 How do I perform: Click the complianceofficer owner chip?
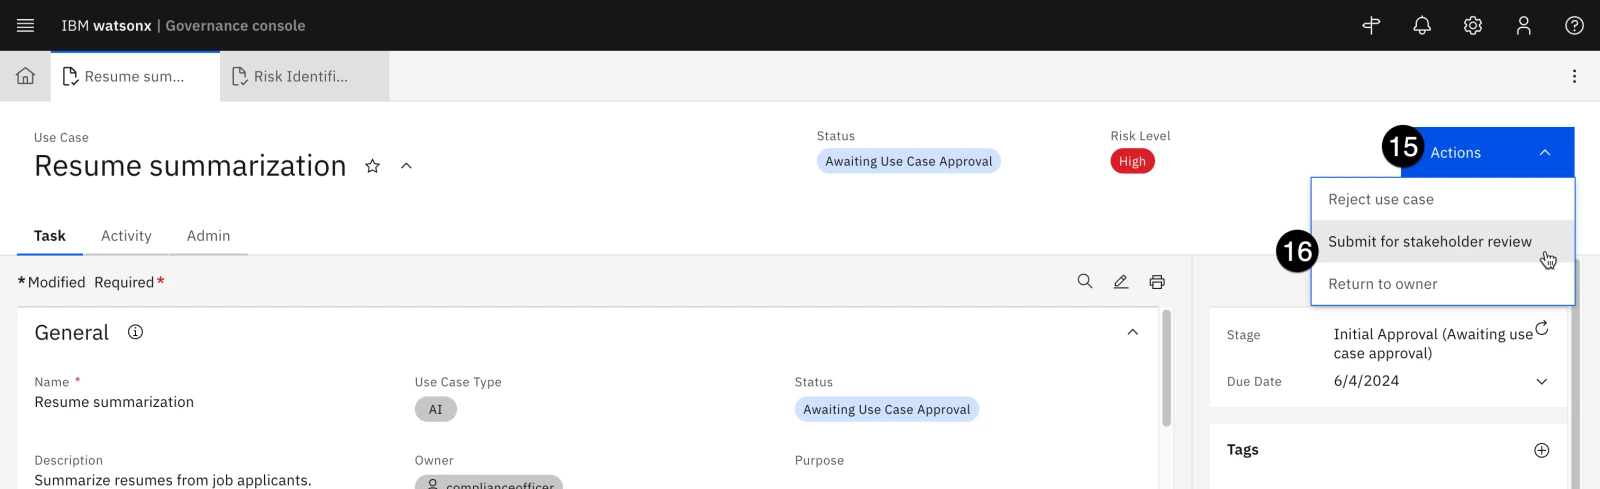click(x=489, y=483)
